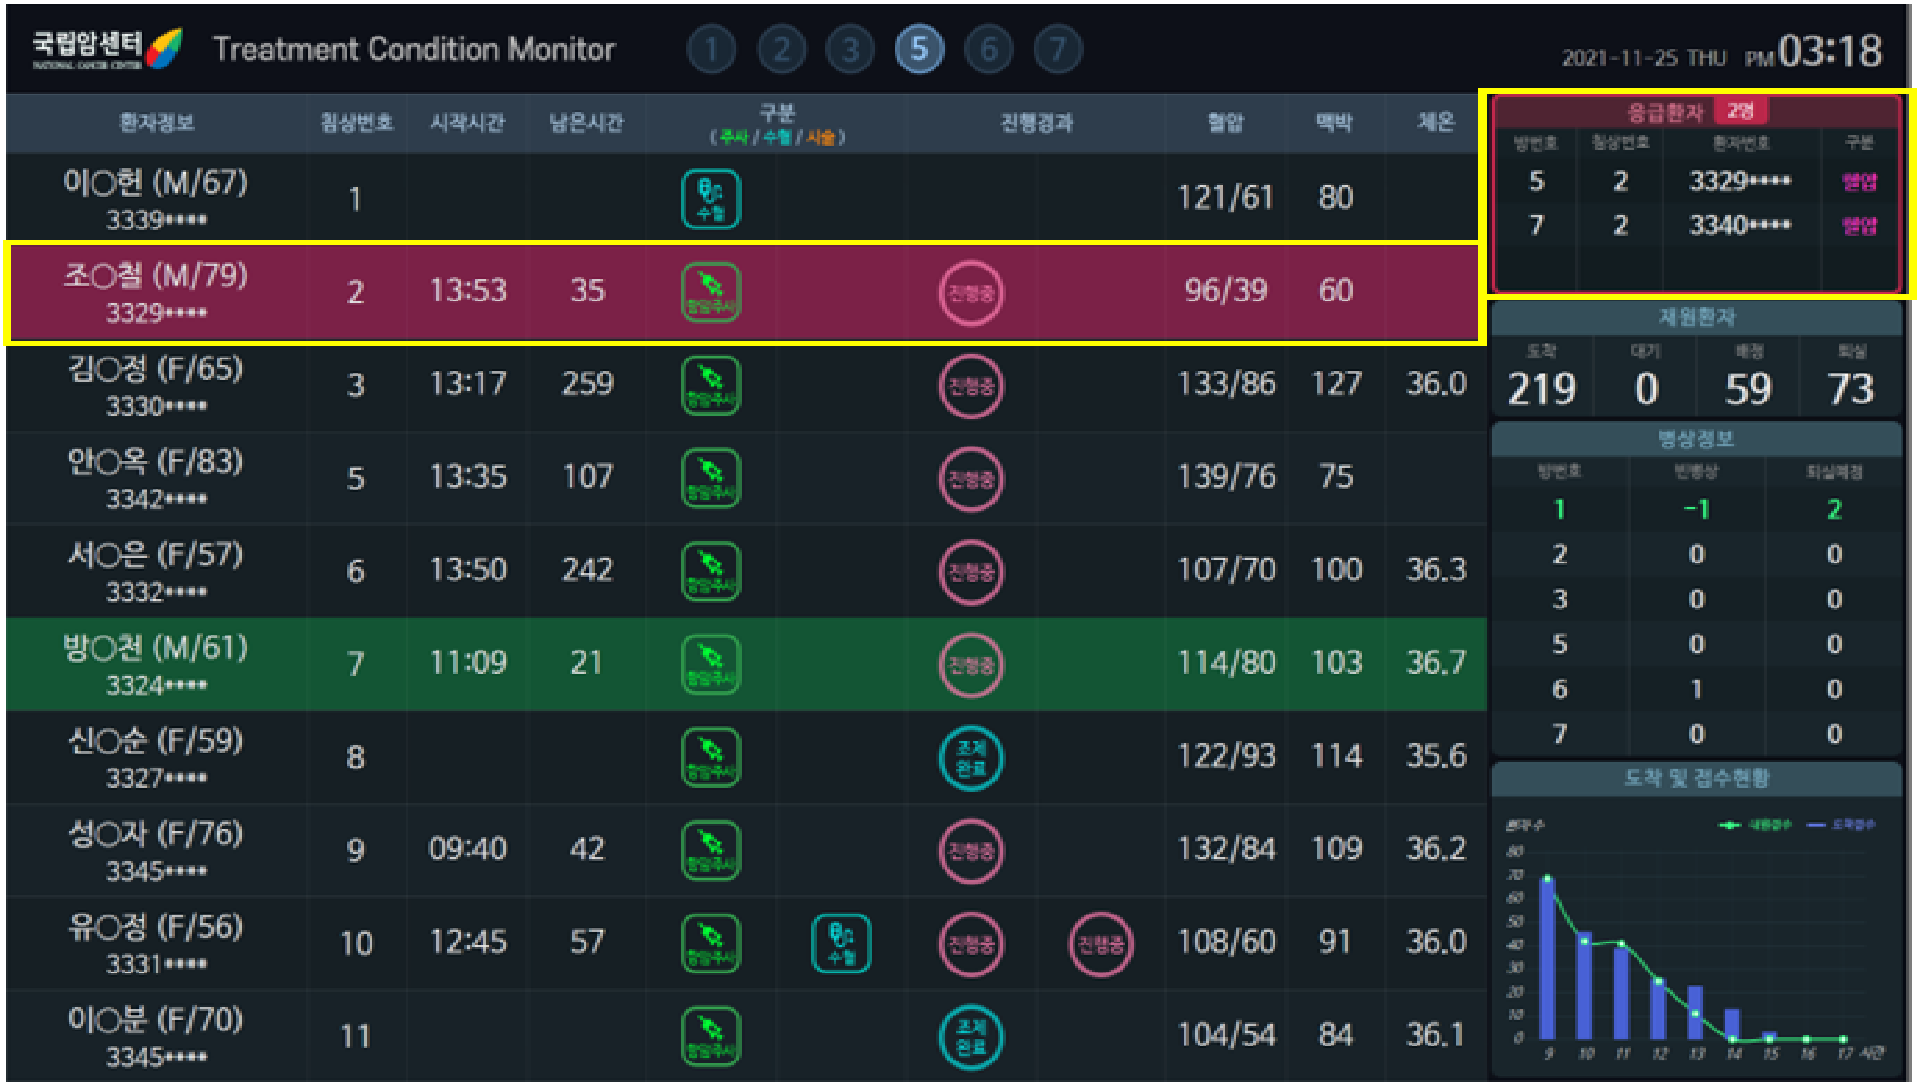The height and width of the screenshot is (1082, 1920).
Task: Click the second pink progress circle in bed 10 row
Action: (x=1100, y=943)
